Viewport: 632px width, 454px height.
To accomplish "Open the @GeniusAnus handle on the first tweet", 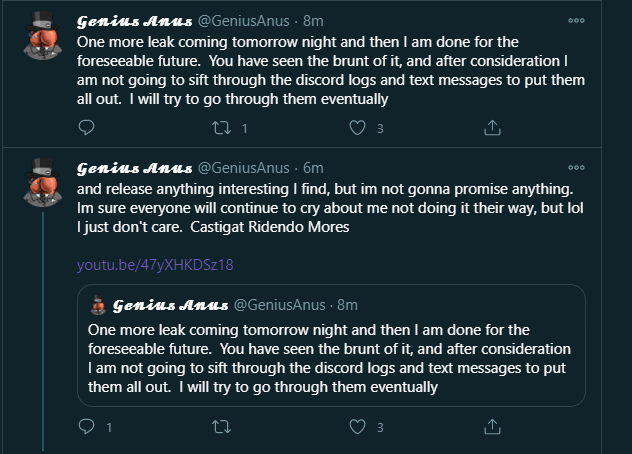I will [x=243, y=21].
